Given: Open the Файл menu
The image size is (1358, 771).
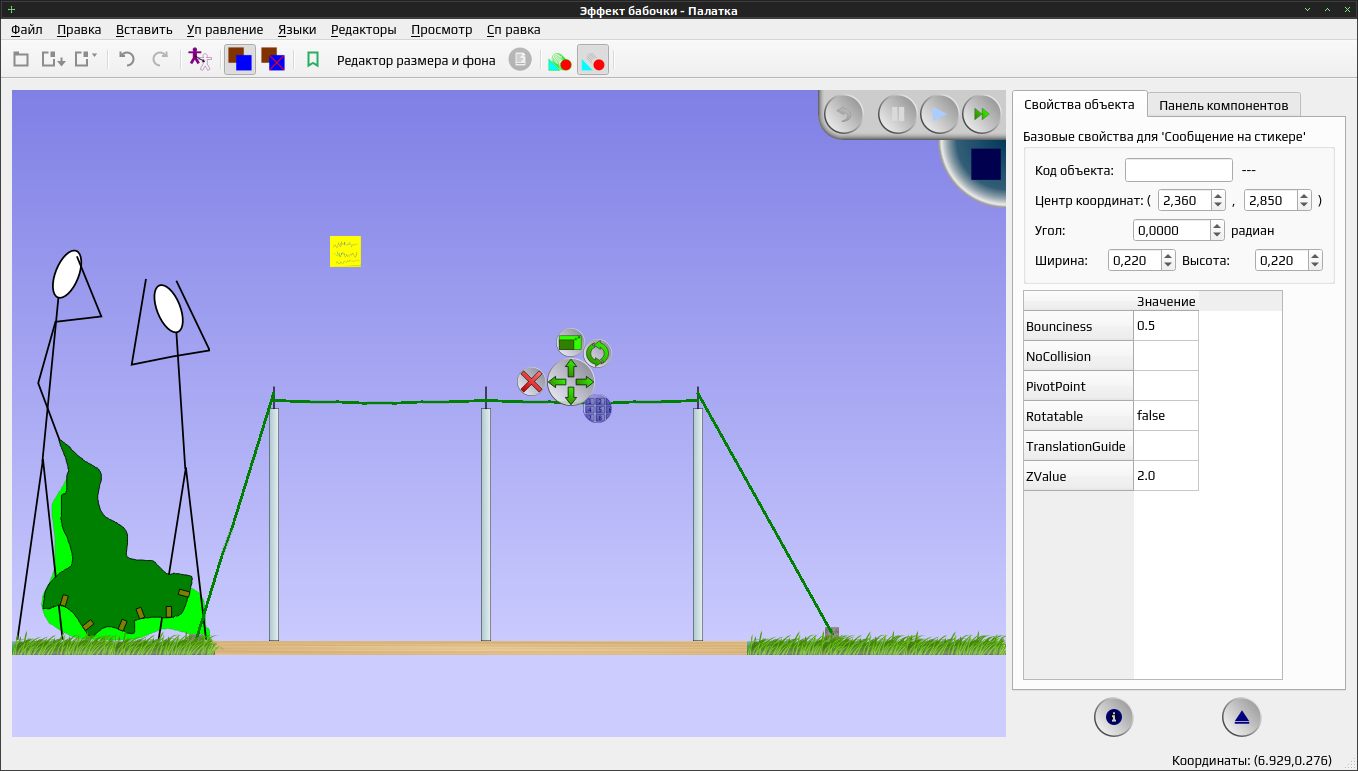Looking at the screenshot, I should 27,29.
